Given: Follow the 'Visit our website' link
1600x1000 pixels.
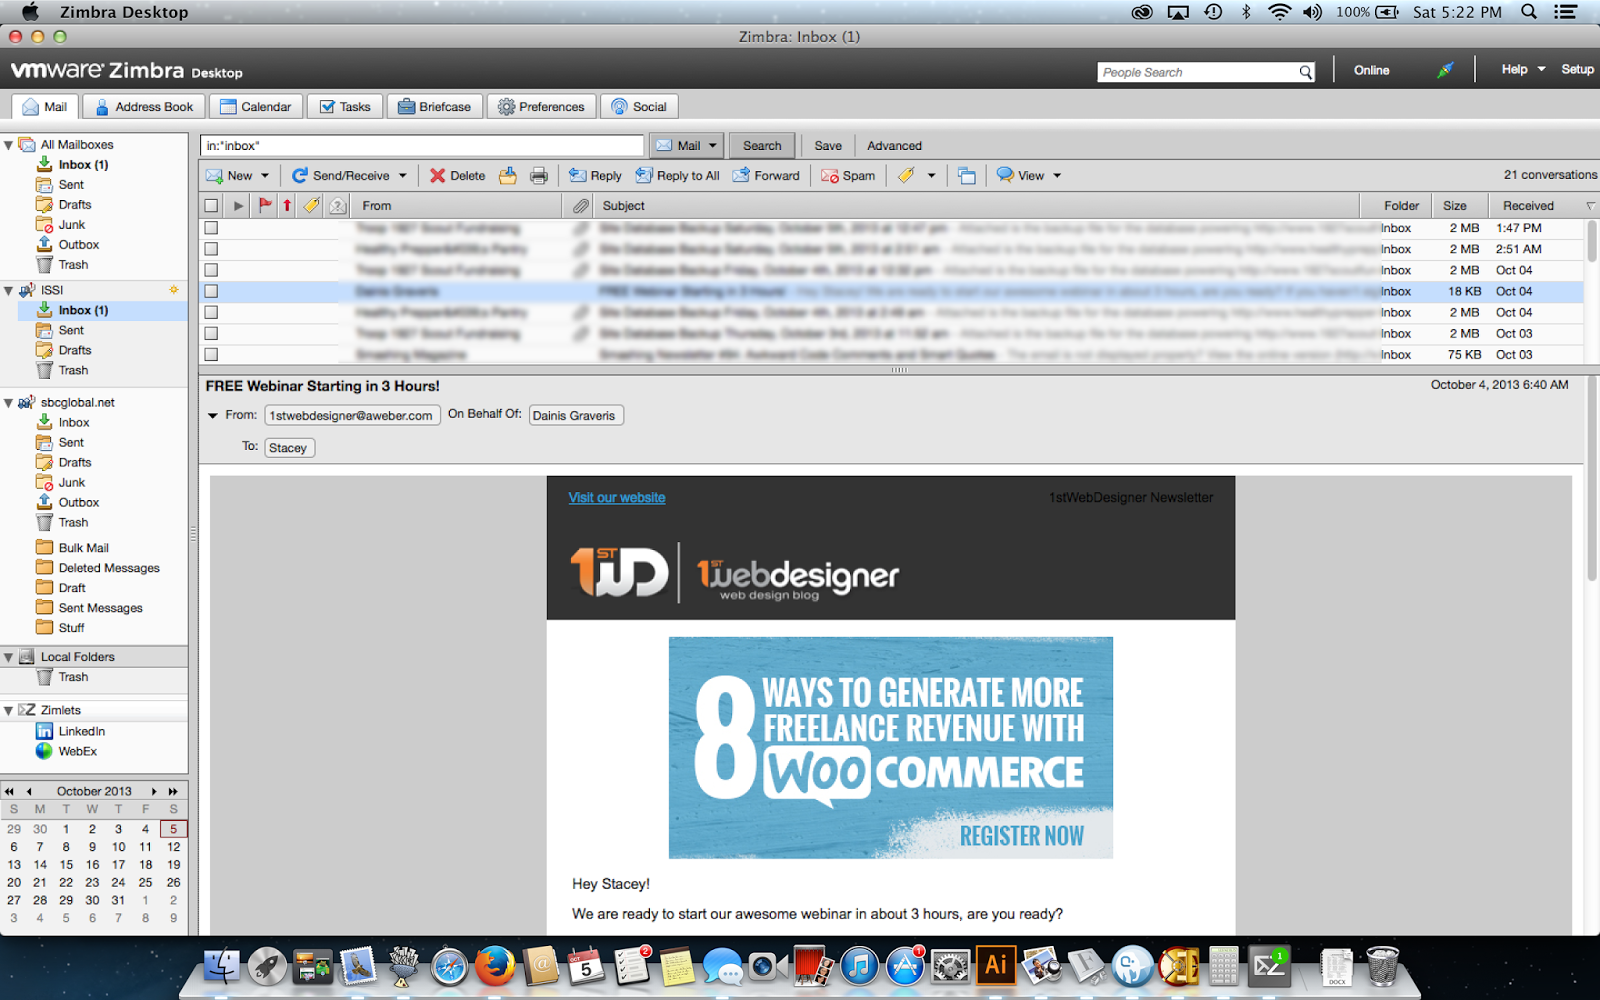Looking at the screenshot, I should tap(617, 498).
